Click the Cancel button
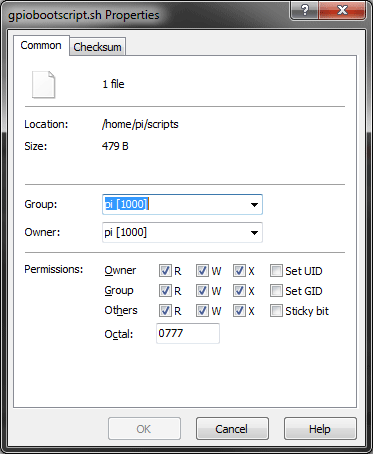The height and width of the screenshot is (454, 373). [x=232, y=429]
